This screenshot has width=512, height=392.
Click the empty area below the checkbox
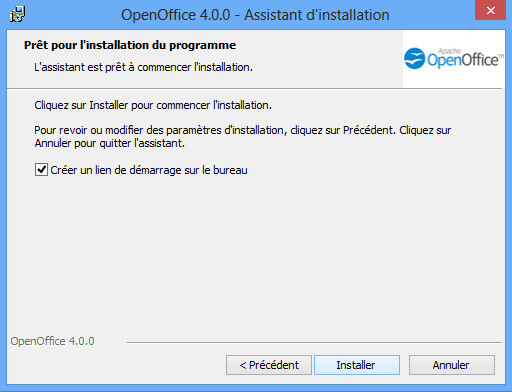coord(254,253)
